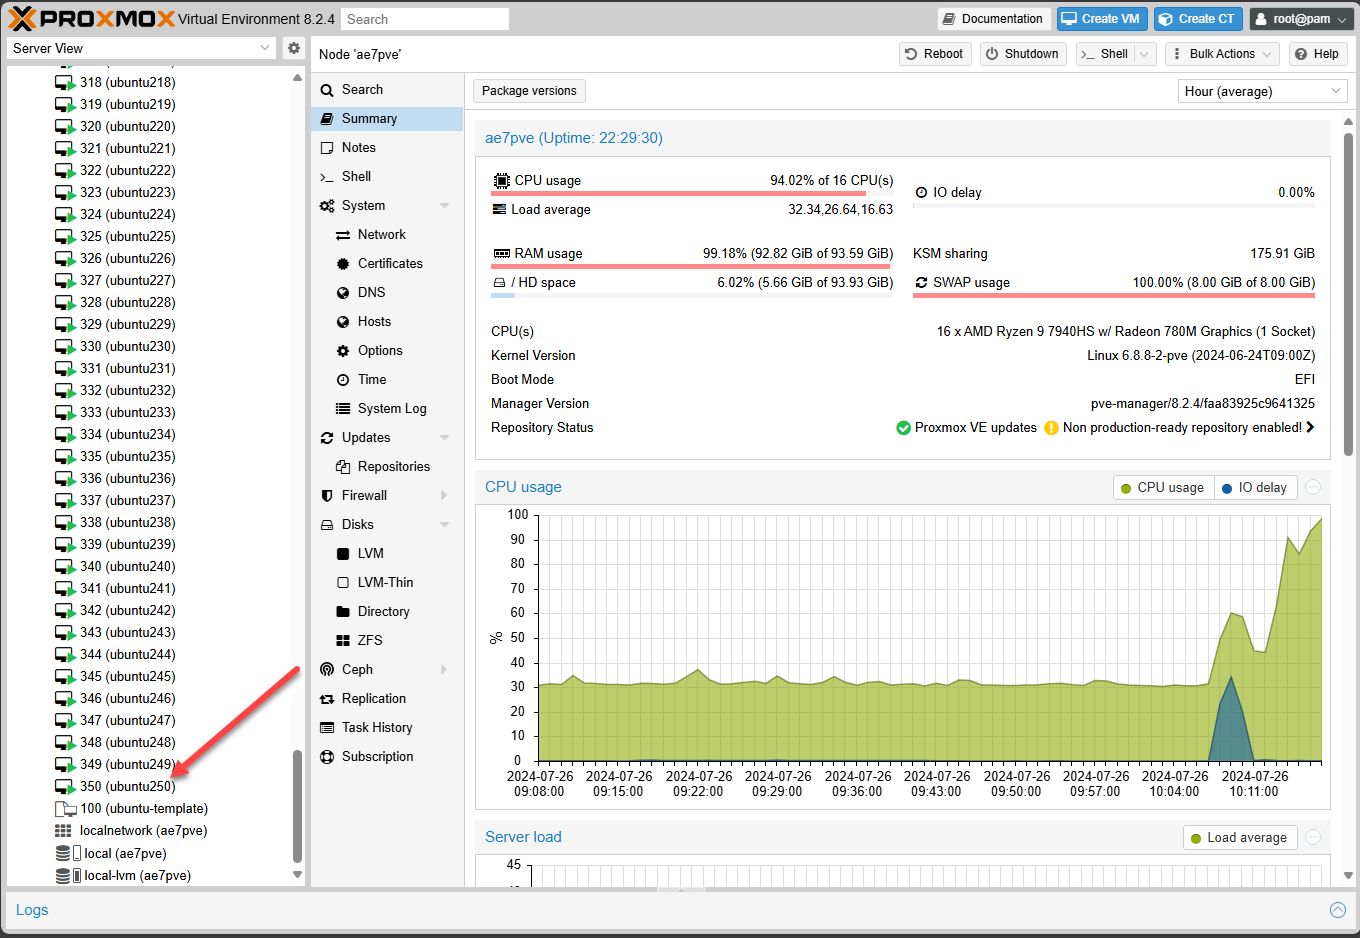
Task: Open the LVM-Thin menu entry
Action: tap(387, 583)
